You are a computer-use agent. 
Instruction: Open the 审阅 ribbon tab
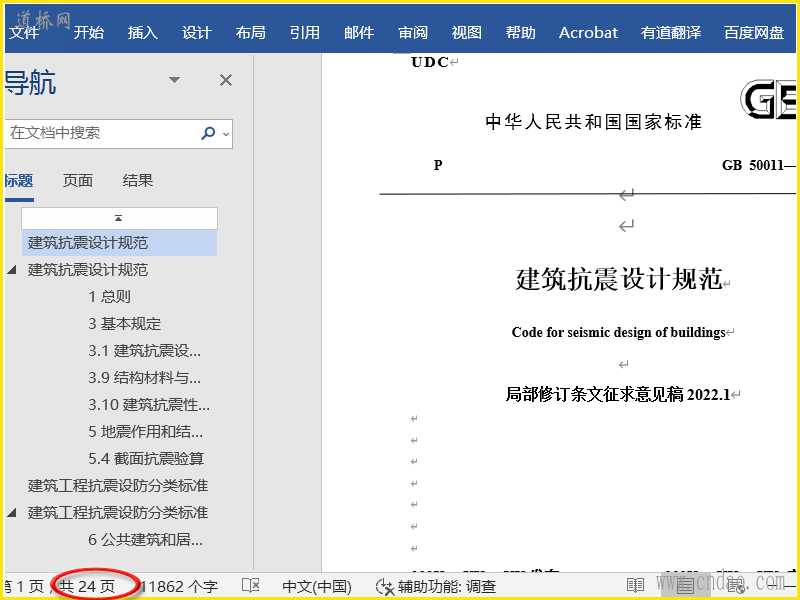(x=412, y=32)
